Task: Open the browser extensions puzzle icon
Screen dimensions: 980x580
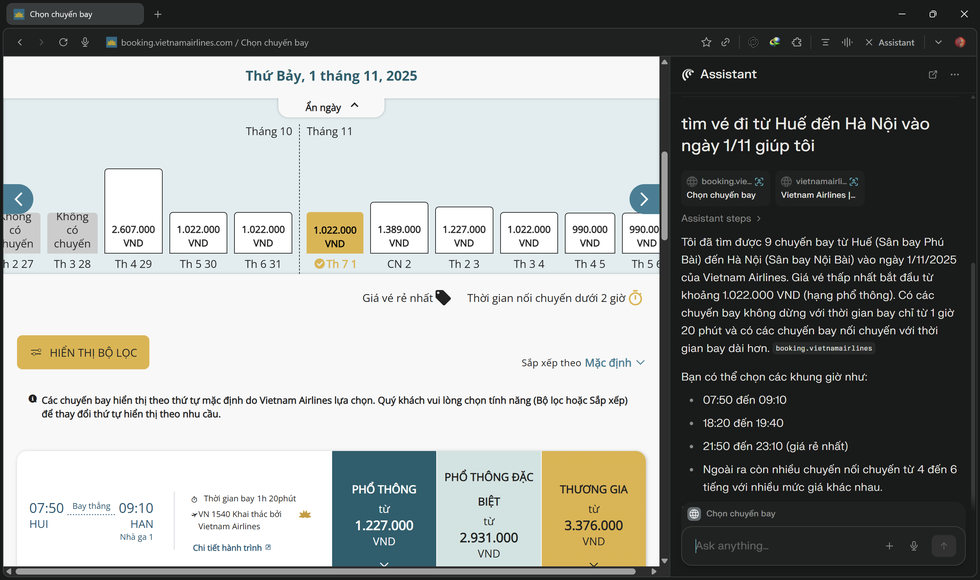Action: tap(797, 42)
